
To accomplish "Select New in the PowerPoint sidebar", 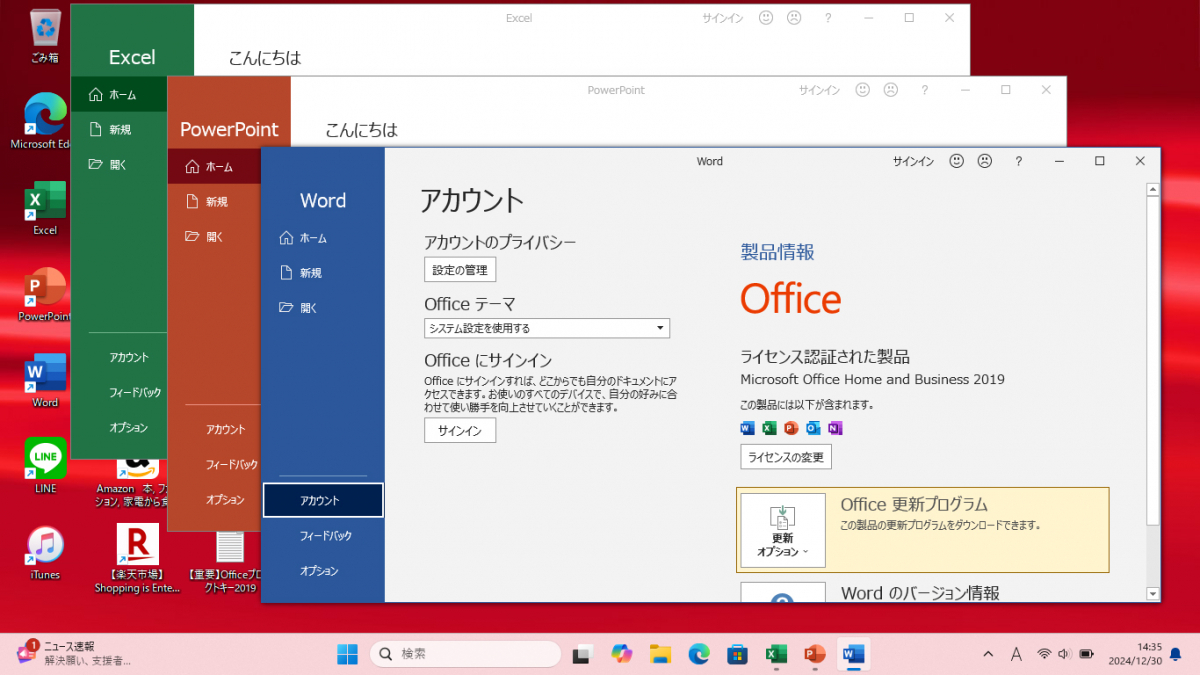I will click(213, 202).
